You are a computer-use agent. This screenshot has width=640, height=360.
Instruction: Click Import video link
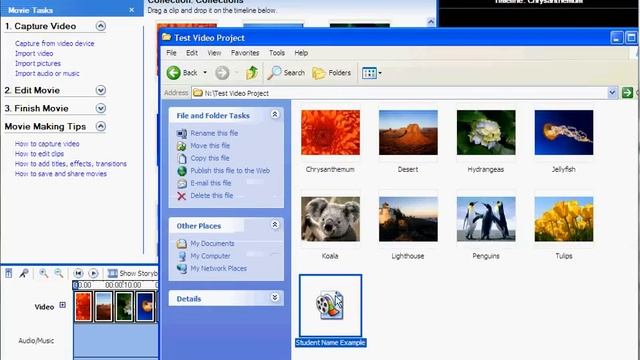pyautogui.click(x=34, y=53)
